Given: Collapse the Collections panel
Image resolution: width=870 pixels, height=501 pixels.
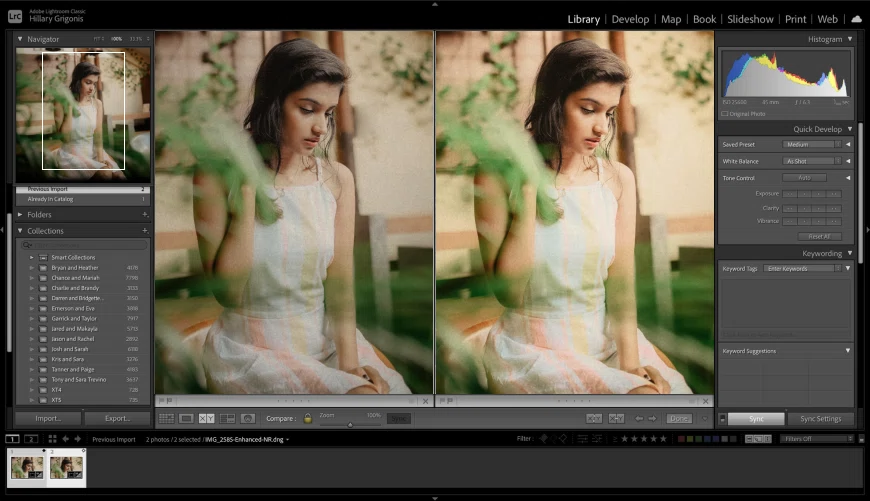Looking at the screenshot, I should tap(20, 230).
